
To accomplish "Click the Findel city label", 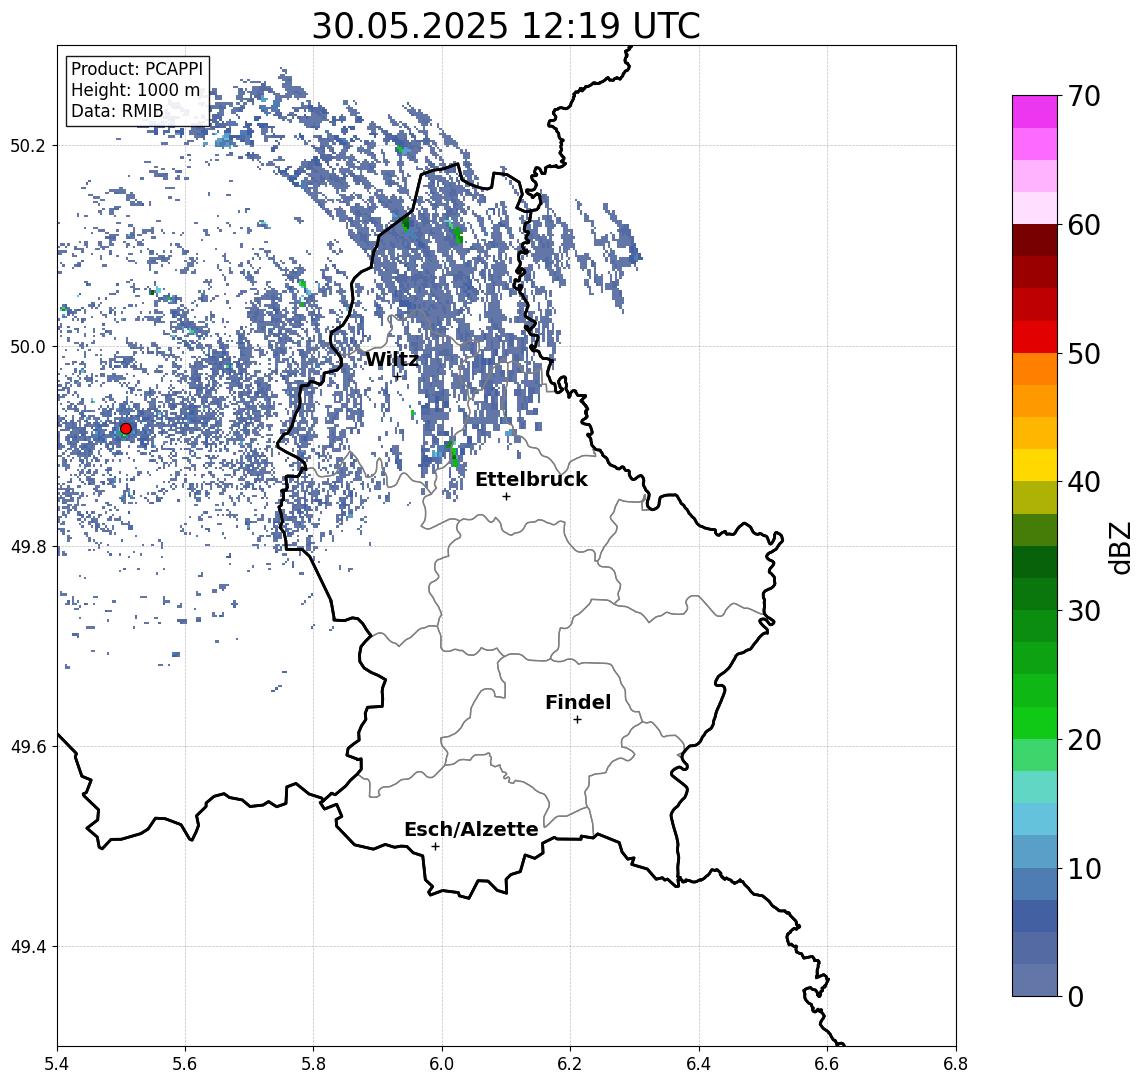I will (578, 702).
